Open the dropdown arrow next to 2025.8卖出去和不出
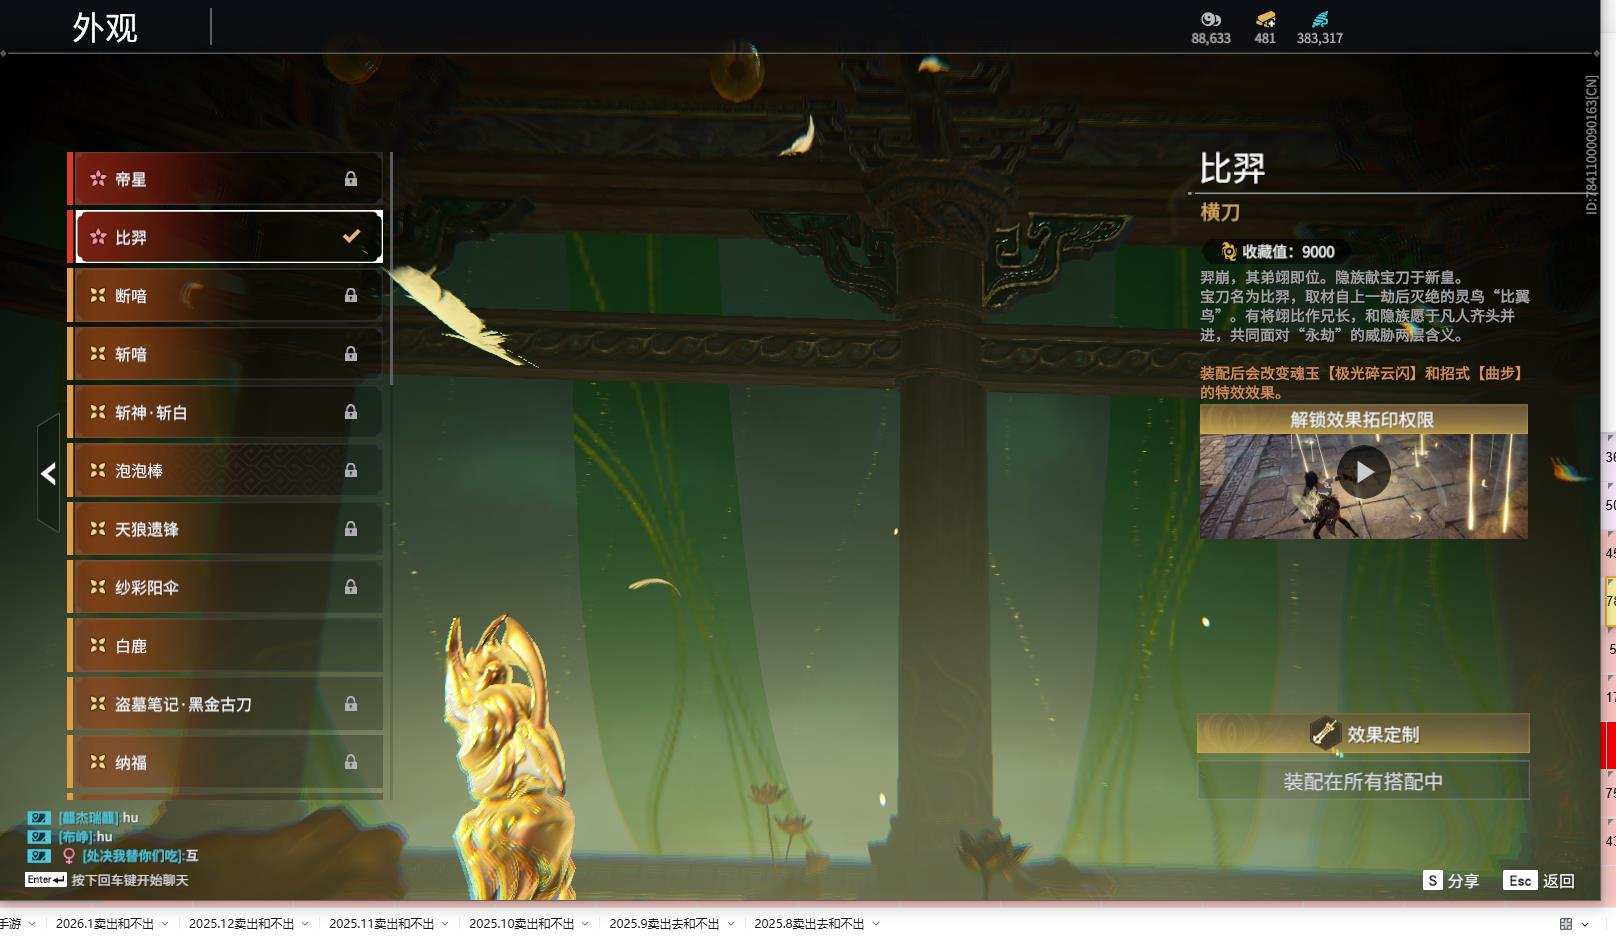The image size is (1616, 939). pos(876,924)
